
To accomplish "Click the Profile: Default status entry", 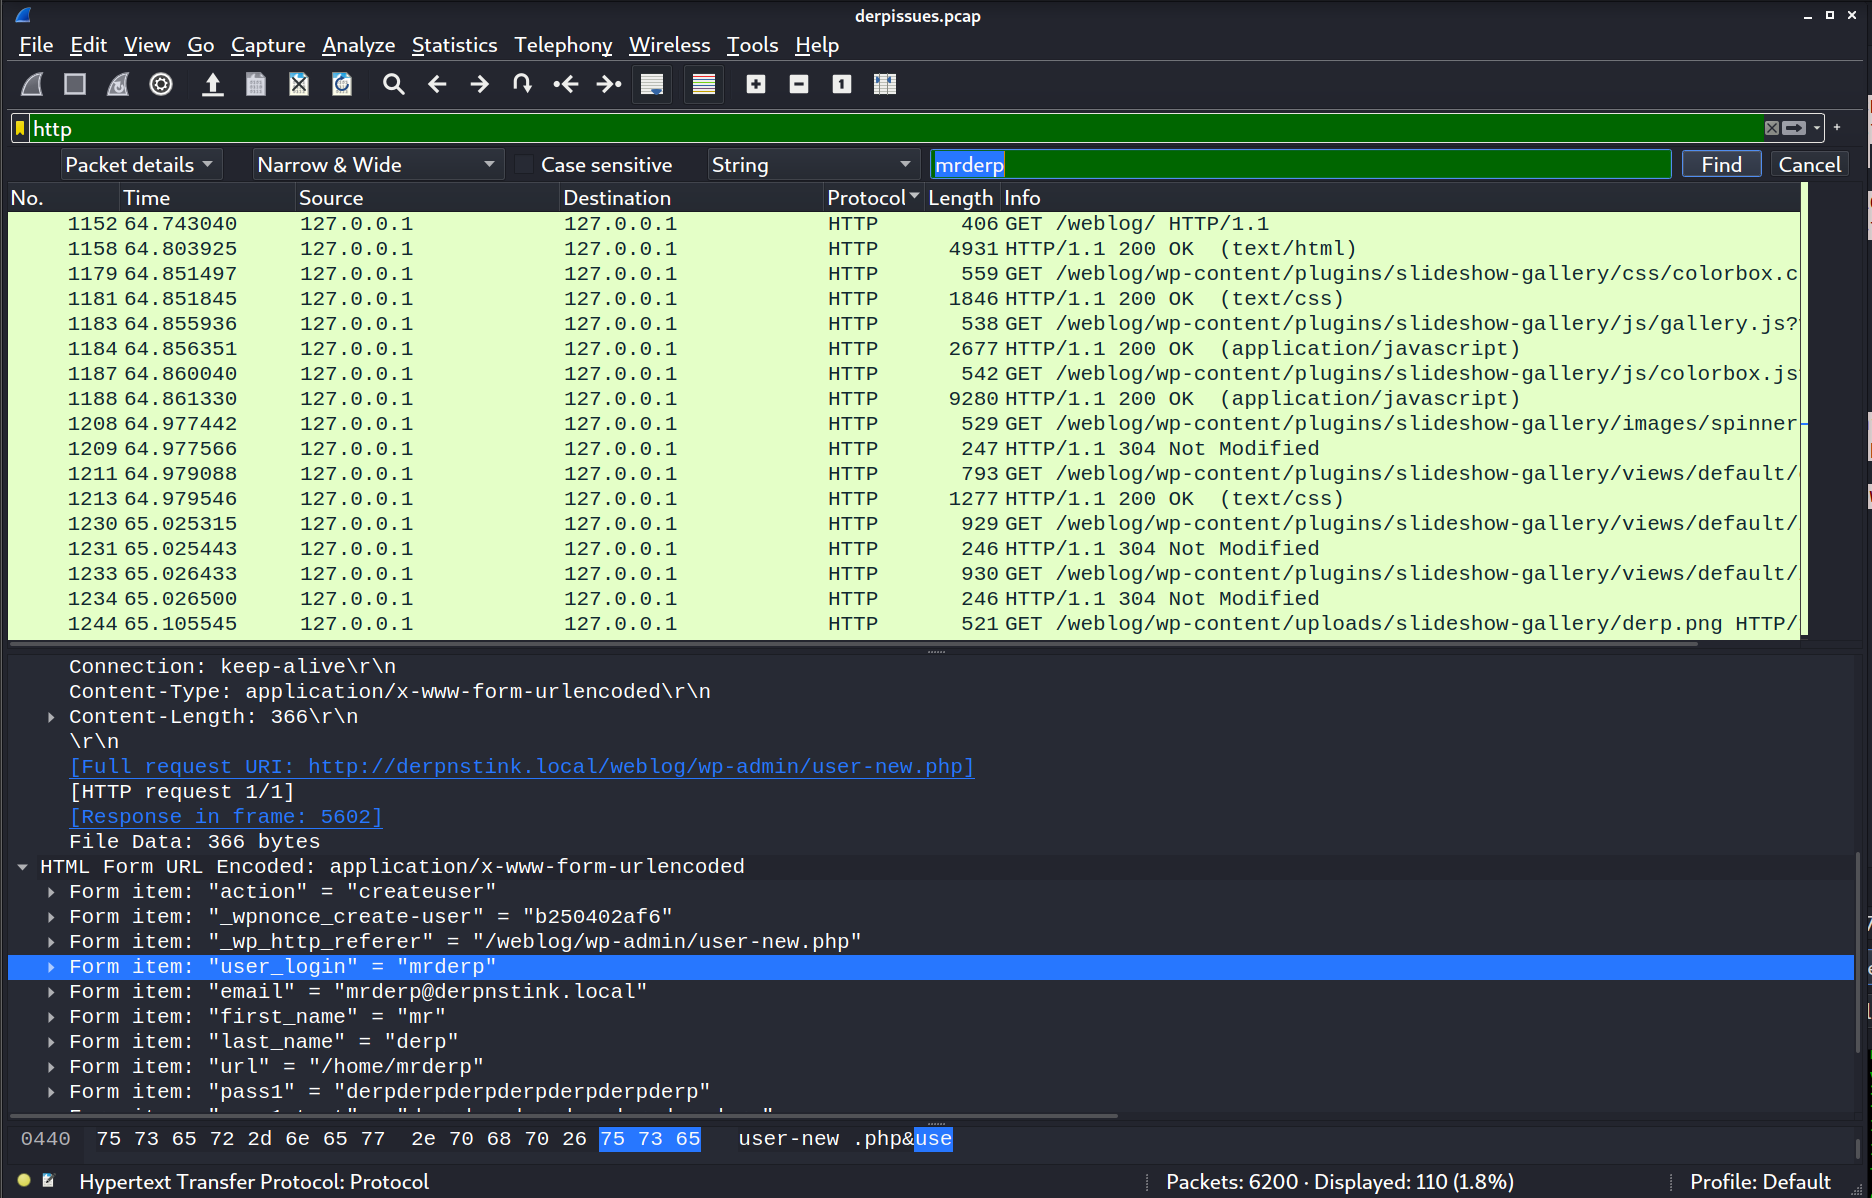I will [x=1760, y=1182].
